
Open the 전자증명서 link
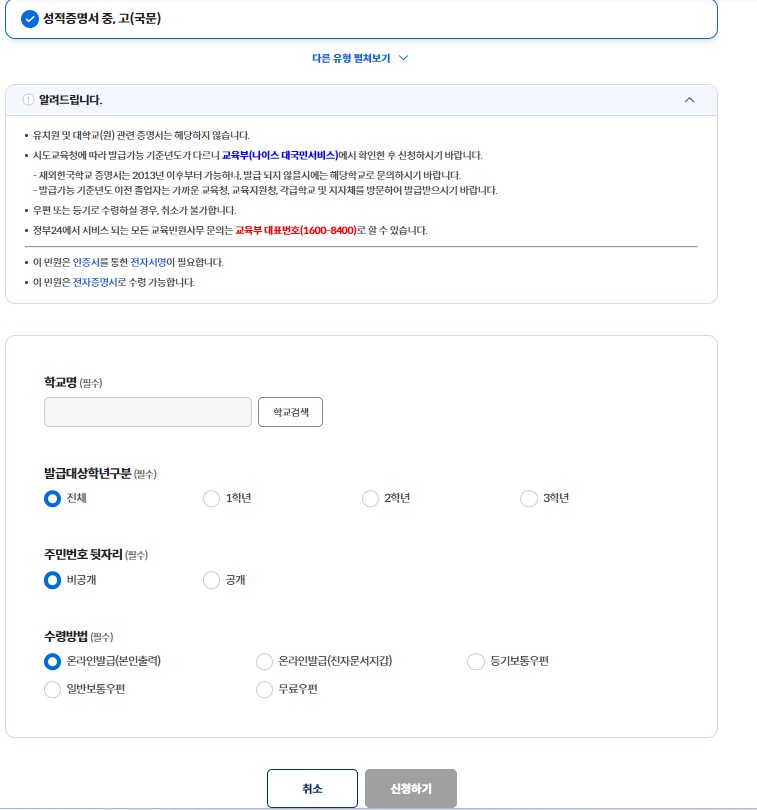pos(95,283)
